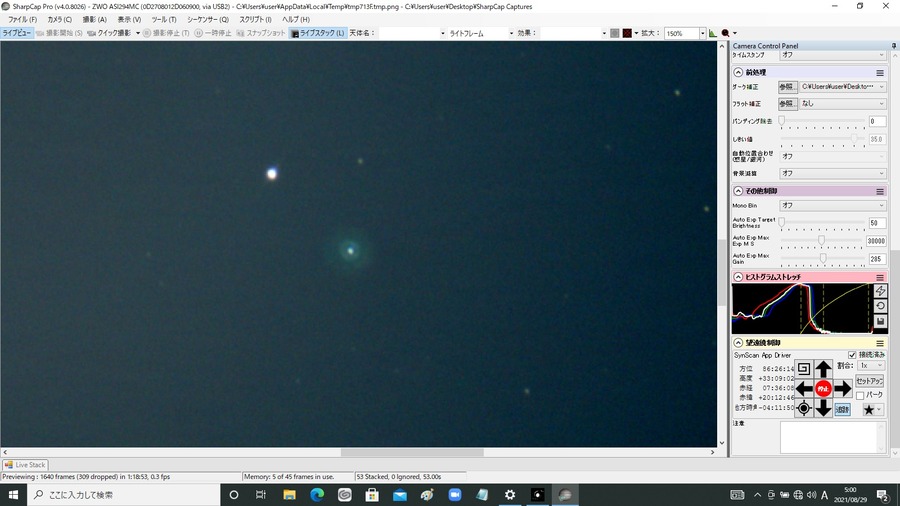Click 参照 browse button for ダーク補正
Screen dimensions: 900x506
click(x=788, y=87)
